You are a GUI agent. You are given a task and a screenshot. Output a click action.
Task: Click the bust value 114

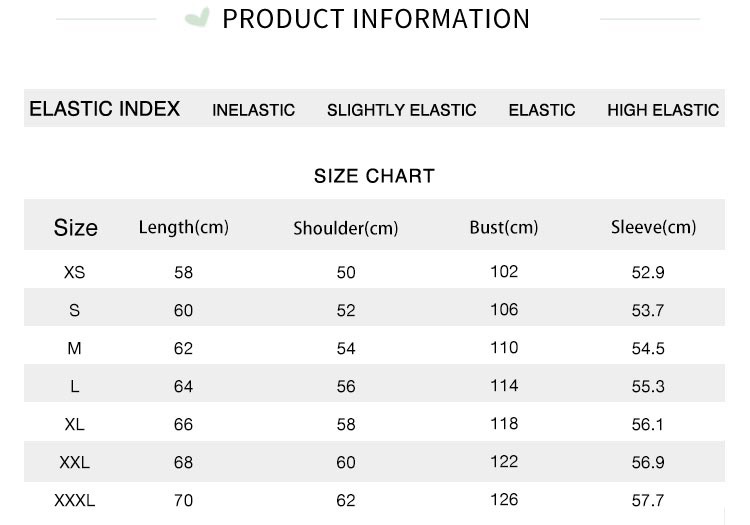pos(504,385)
